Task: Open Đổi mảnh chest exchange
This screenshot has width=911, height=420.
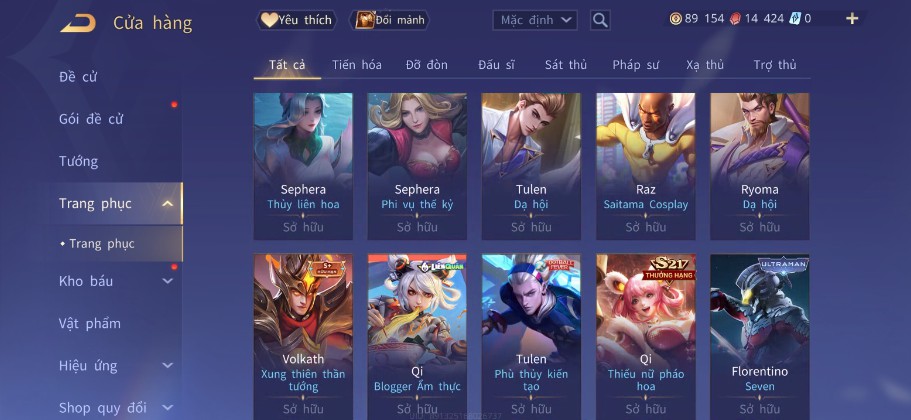Action: click(390, 20)
